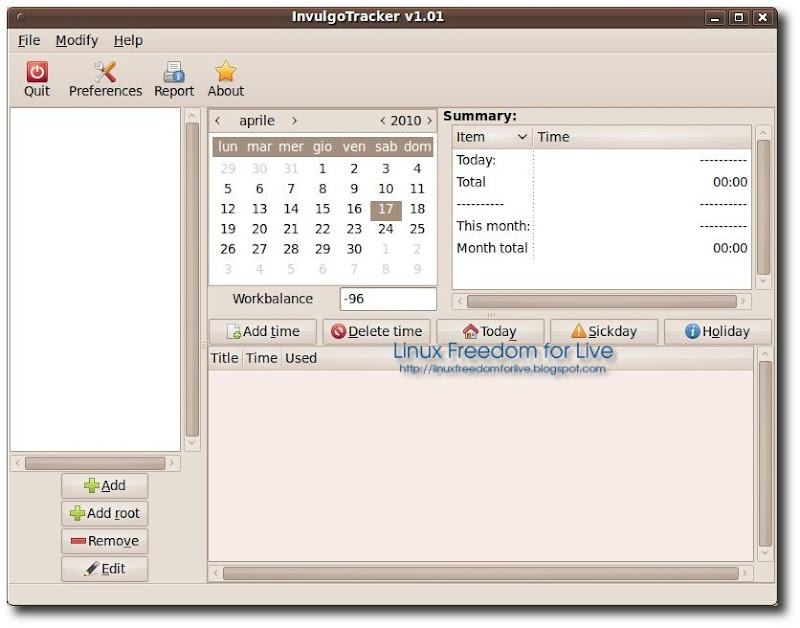Select calendar day 25
The width and height of the screenshot is (800, 628).
click(417, 229)
